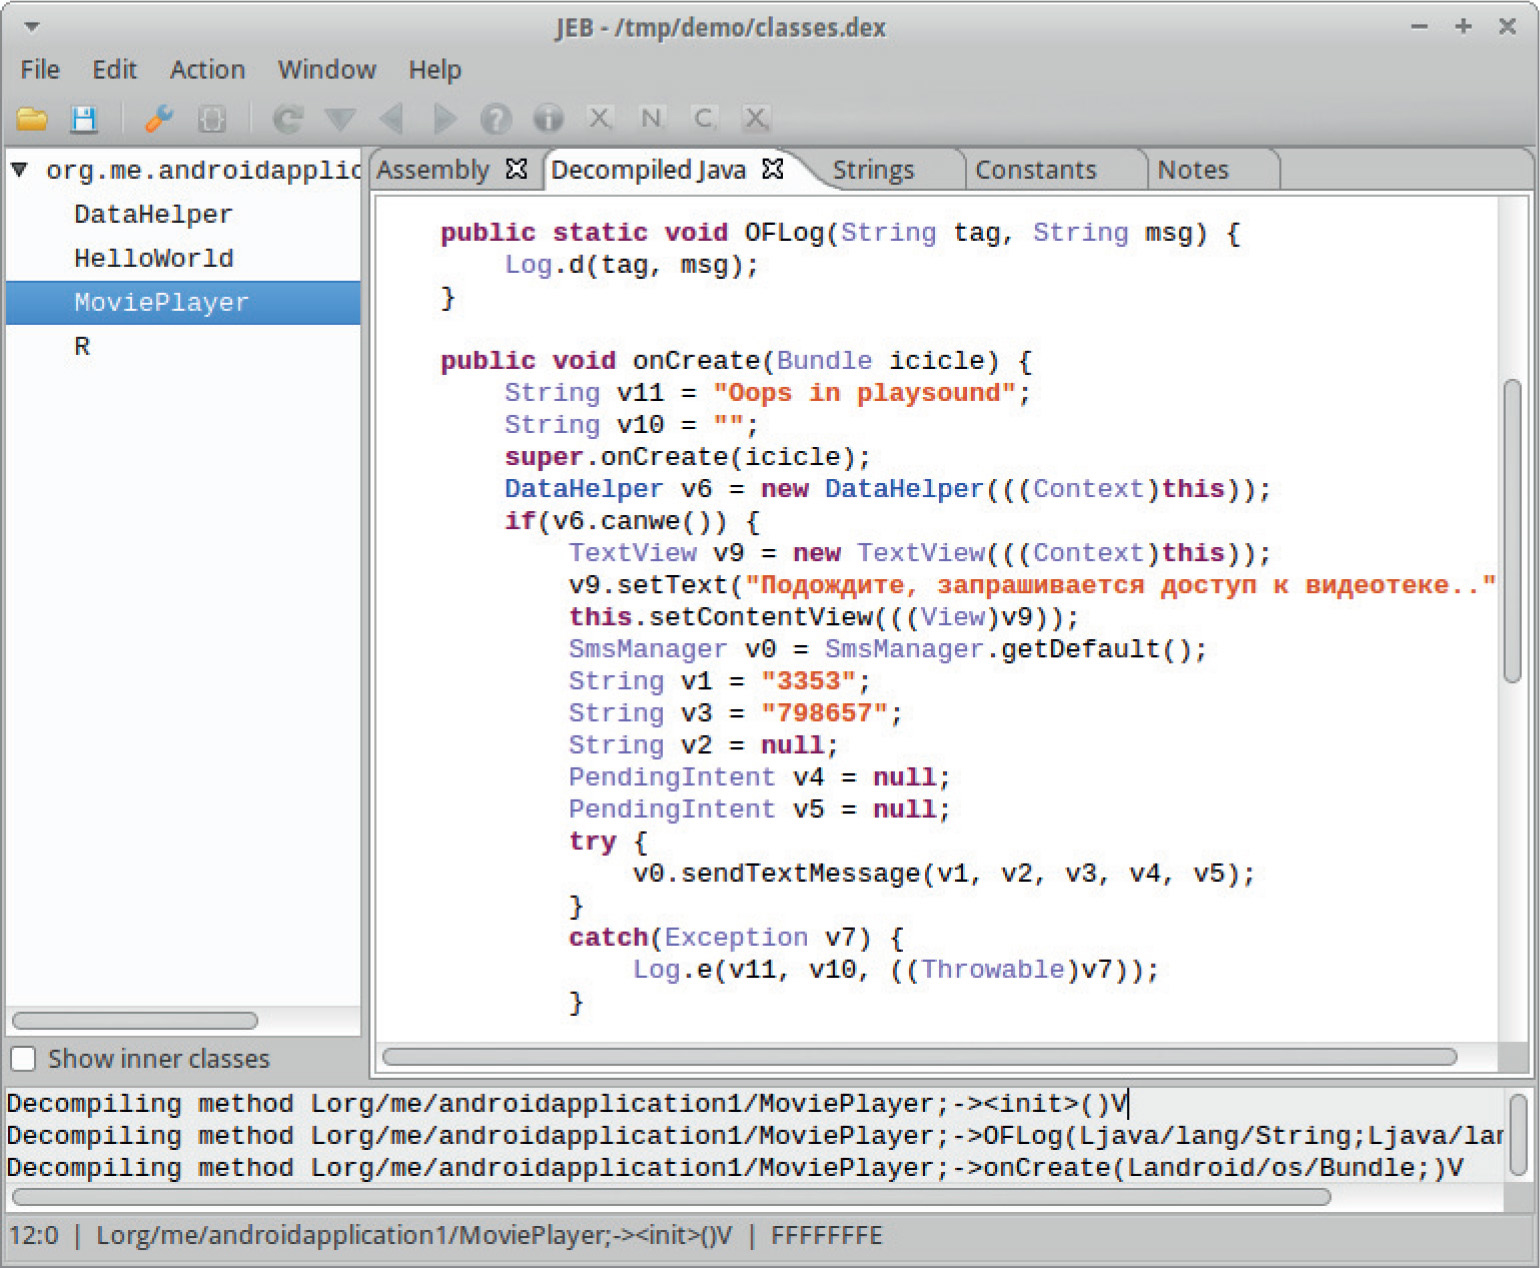
Task: Click the code pane vertical scrollbar thumb
Action: [x=1512, y=530]
